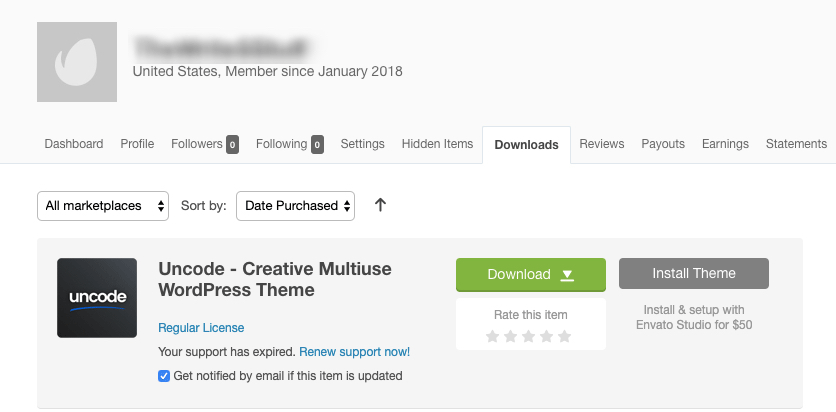
Task: Rate the item one star
Action: [x=493, y=336]
